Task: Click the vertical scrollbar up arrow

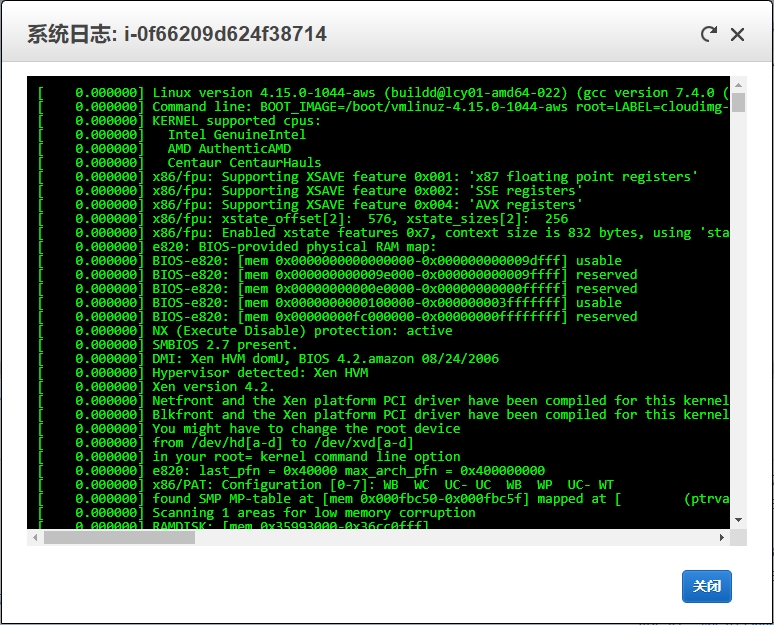Action: point(739,83)
